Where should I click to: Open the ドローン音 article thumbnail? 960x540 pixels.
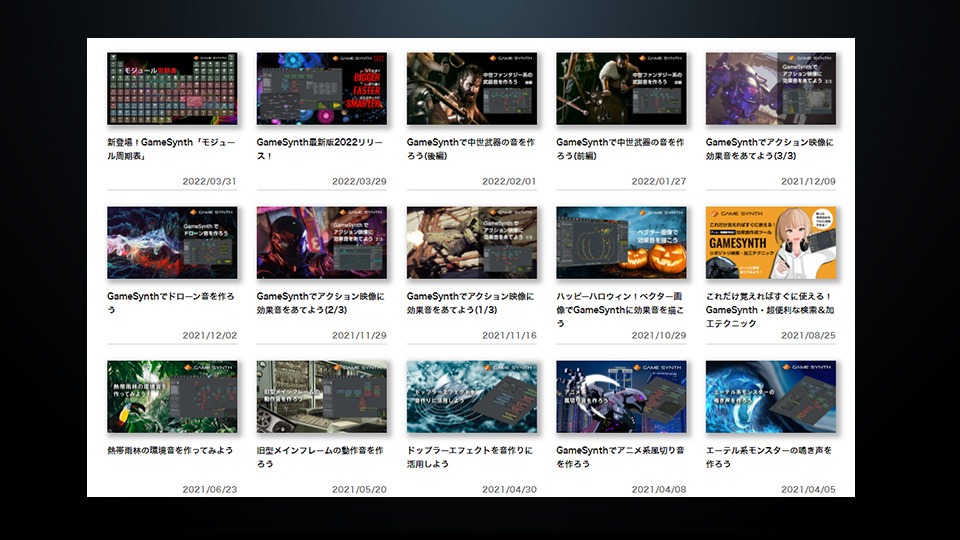172,242
